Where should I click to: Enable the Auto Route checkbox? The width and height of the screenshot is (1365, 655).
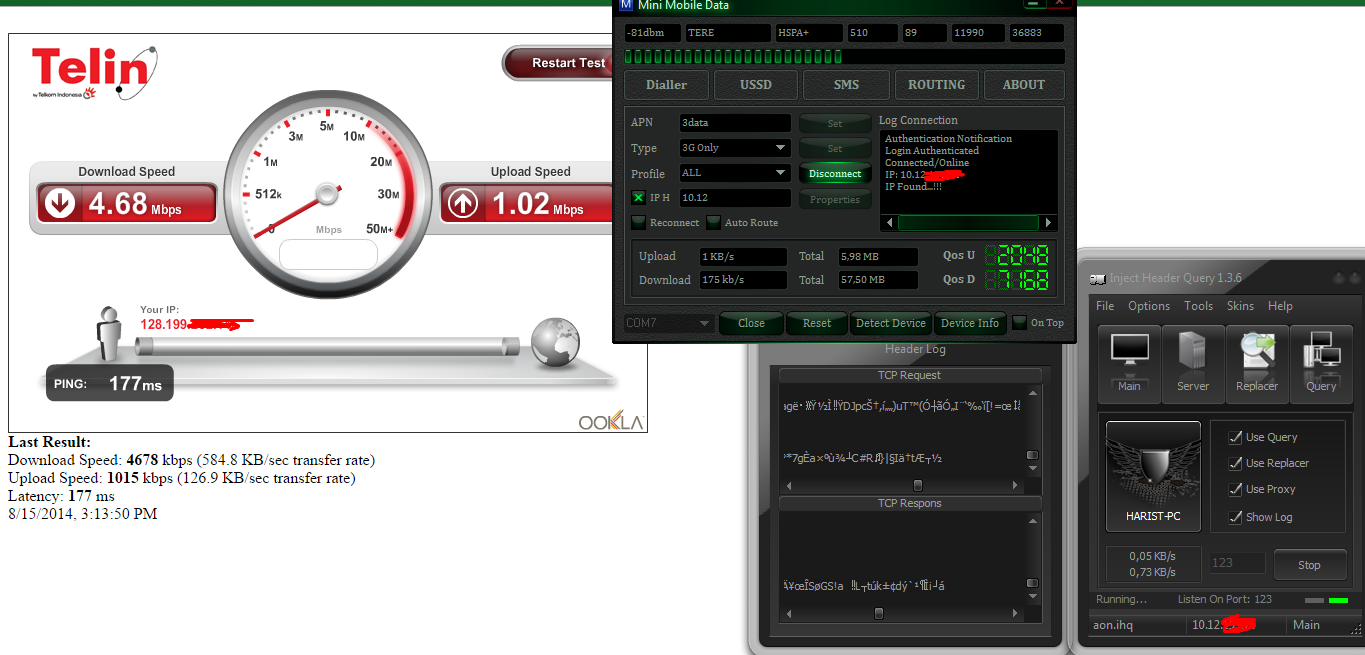pos(714,223)
